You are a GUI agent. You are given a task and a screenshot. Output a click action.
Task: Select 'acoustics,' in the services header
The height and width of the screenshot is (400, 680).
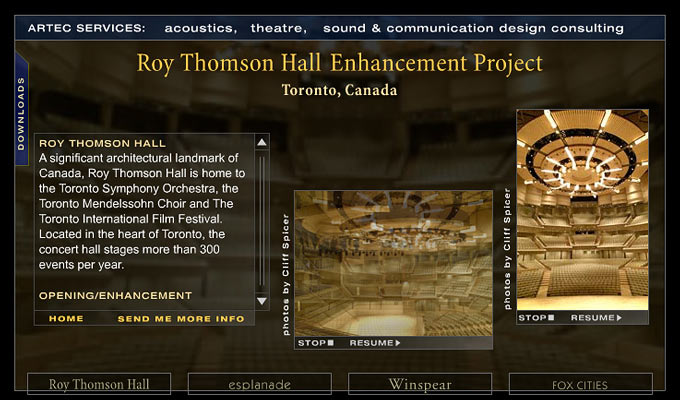pos(201,28)
